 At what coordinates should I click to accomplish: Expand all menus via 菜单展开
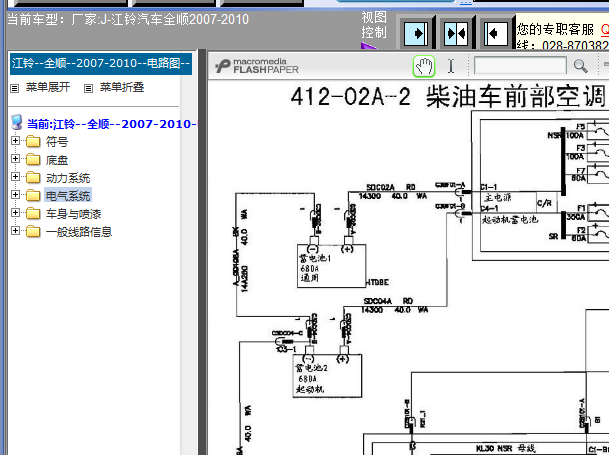tap(48, 87)
